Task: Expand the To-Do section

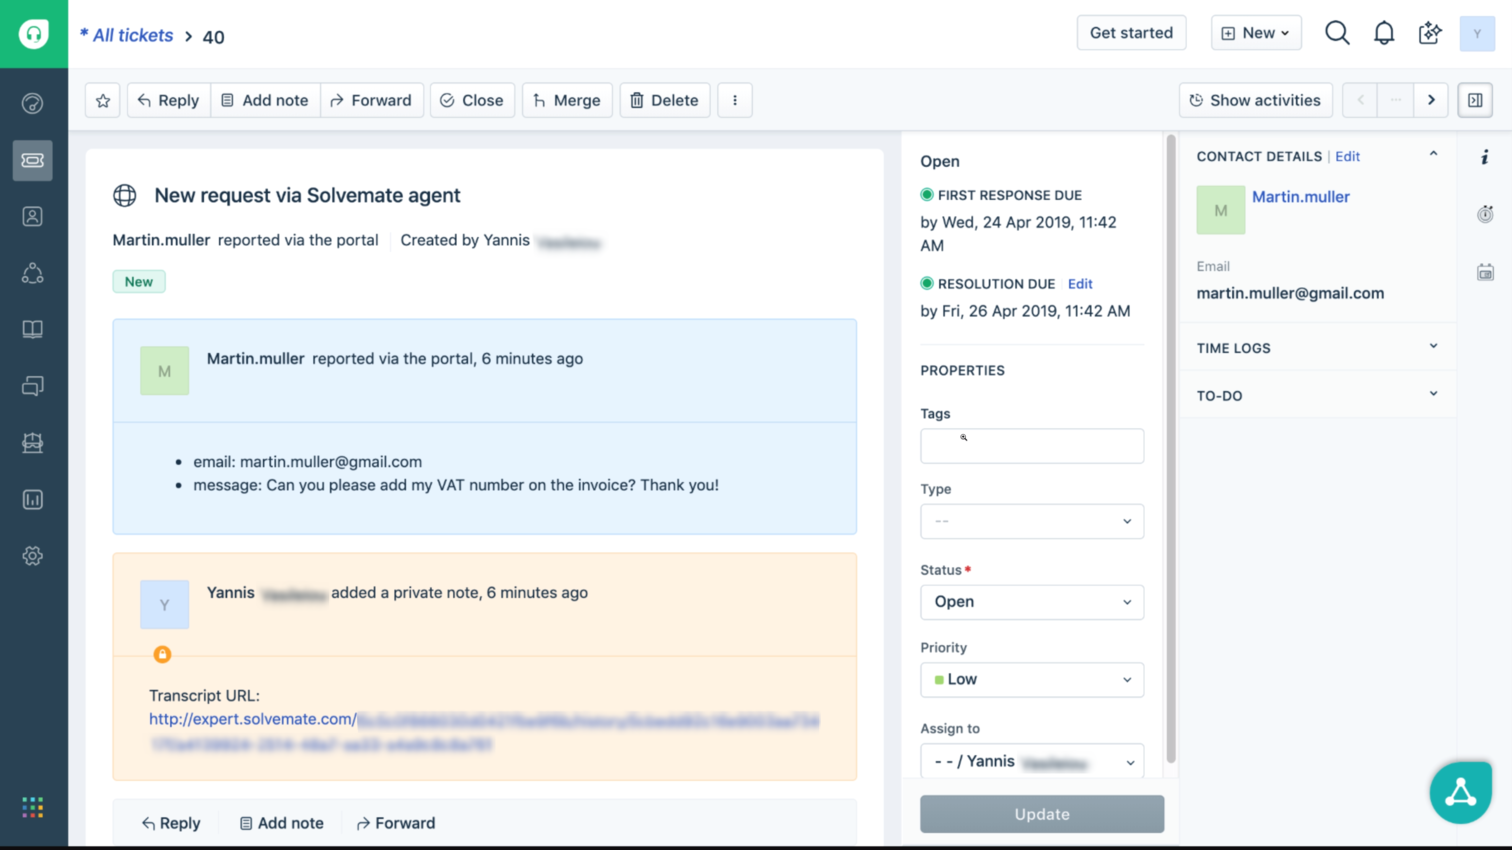Action: click(x=1316, y=396)
